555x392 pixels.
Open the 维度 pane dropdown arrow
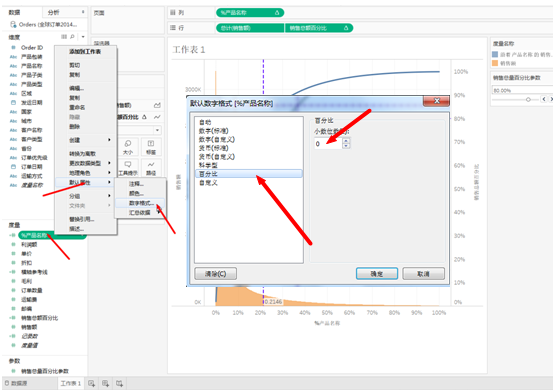point(83,36)
